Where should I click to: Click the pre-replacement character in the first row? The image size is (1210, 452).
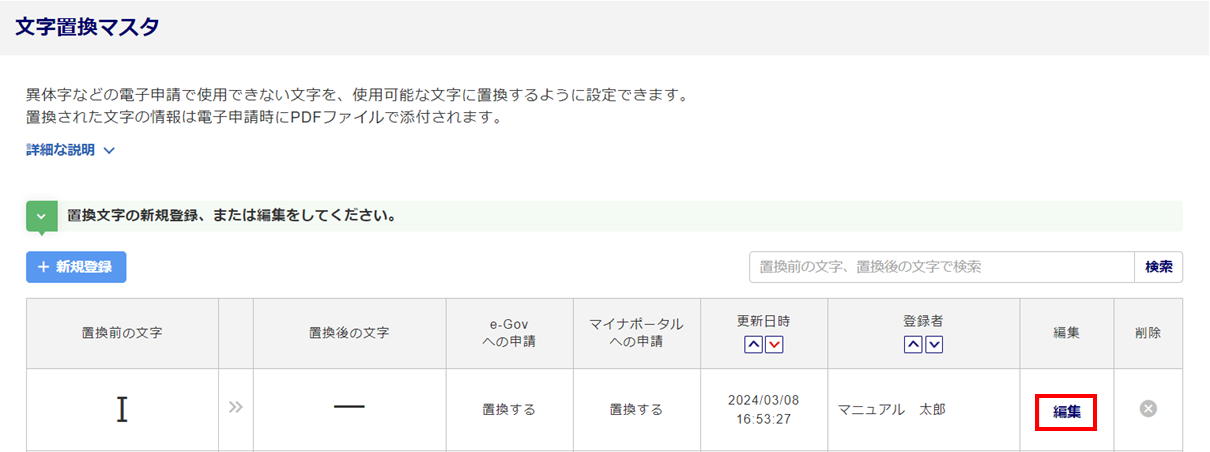click(122, 409)
